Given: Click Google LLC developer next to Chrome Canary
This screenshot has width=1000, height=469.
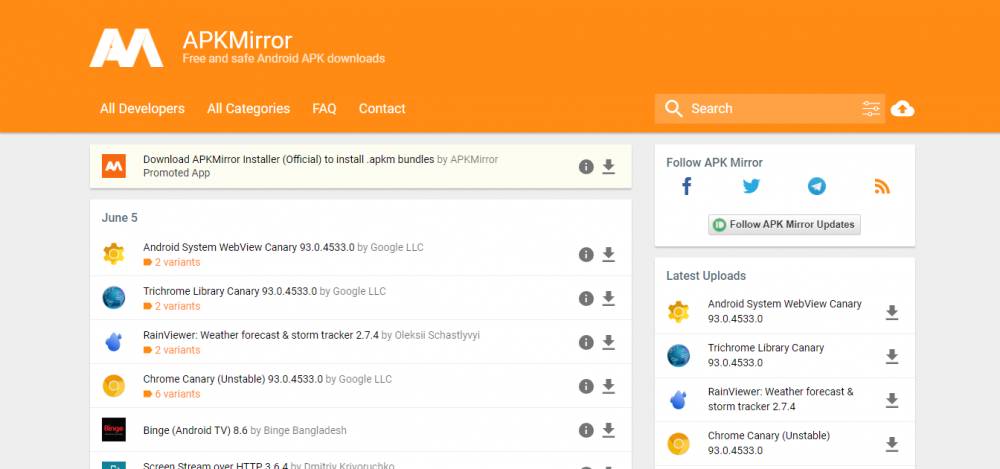Looking at the screenshot, I should pos(365,379).
